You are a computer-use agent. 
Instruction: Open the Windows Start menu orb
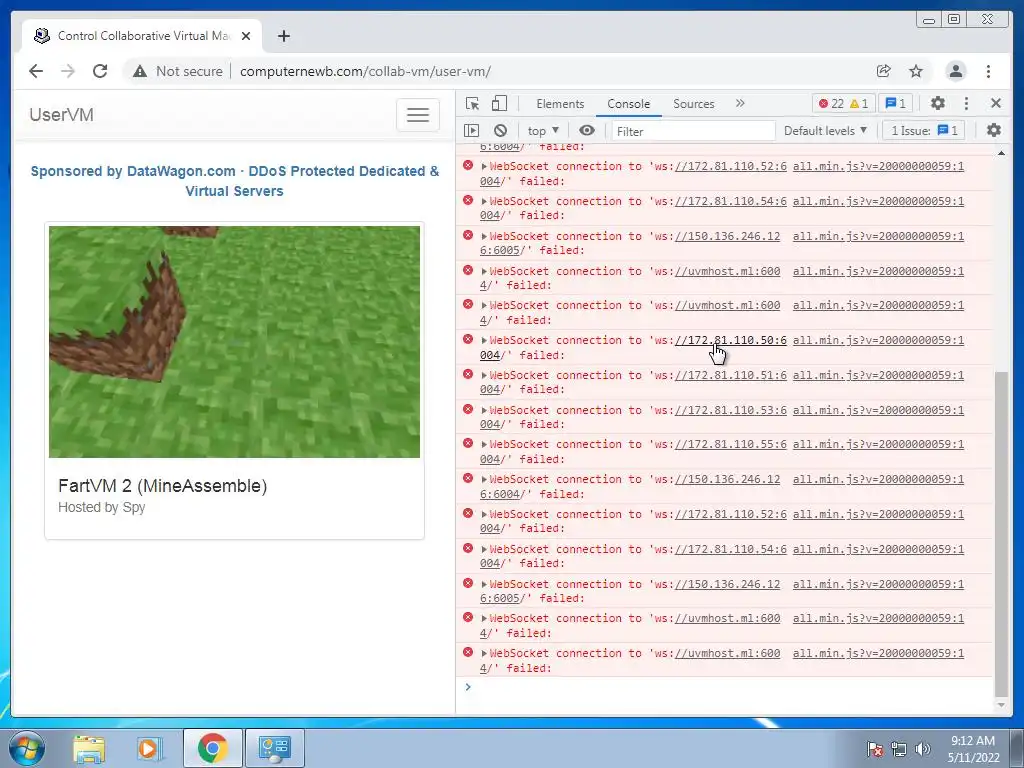point(27,748)
